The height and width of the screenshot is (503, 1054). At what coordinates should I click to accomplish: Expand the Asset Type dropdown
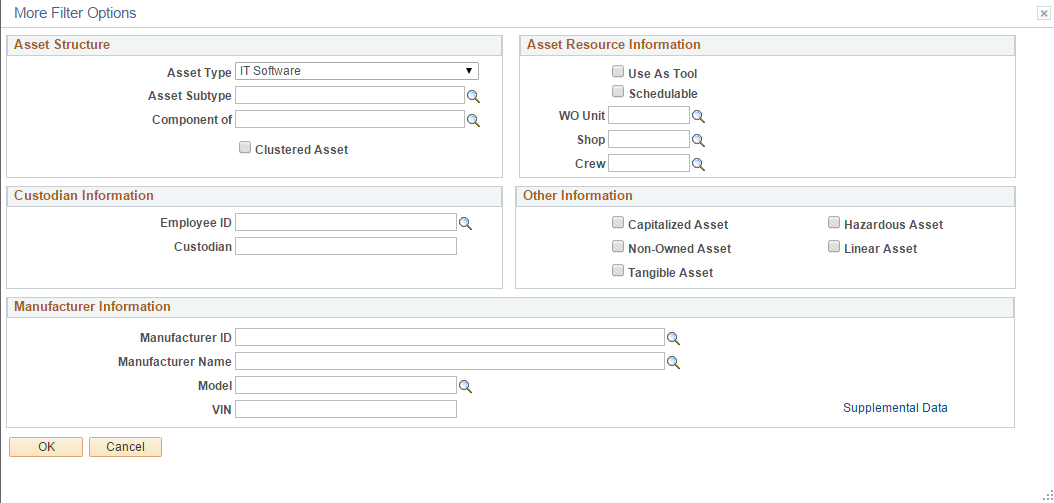357,71
